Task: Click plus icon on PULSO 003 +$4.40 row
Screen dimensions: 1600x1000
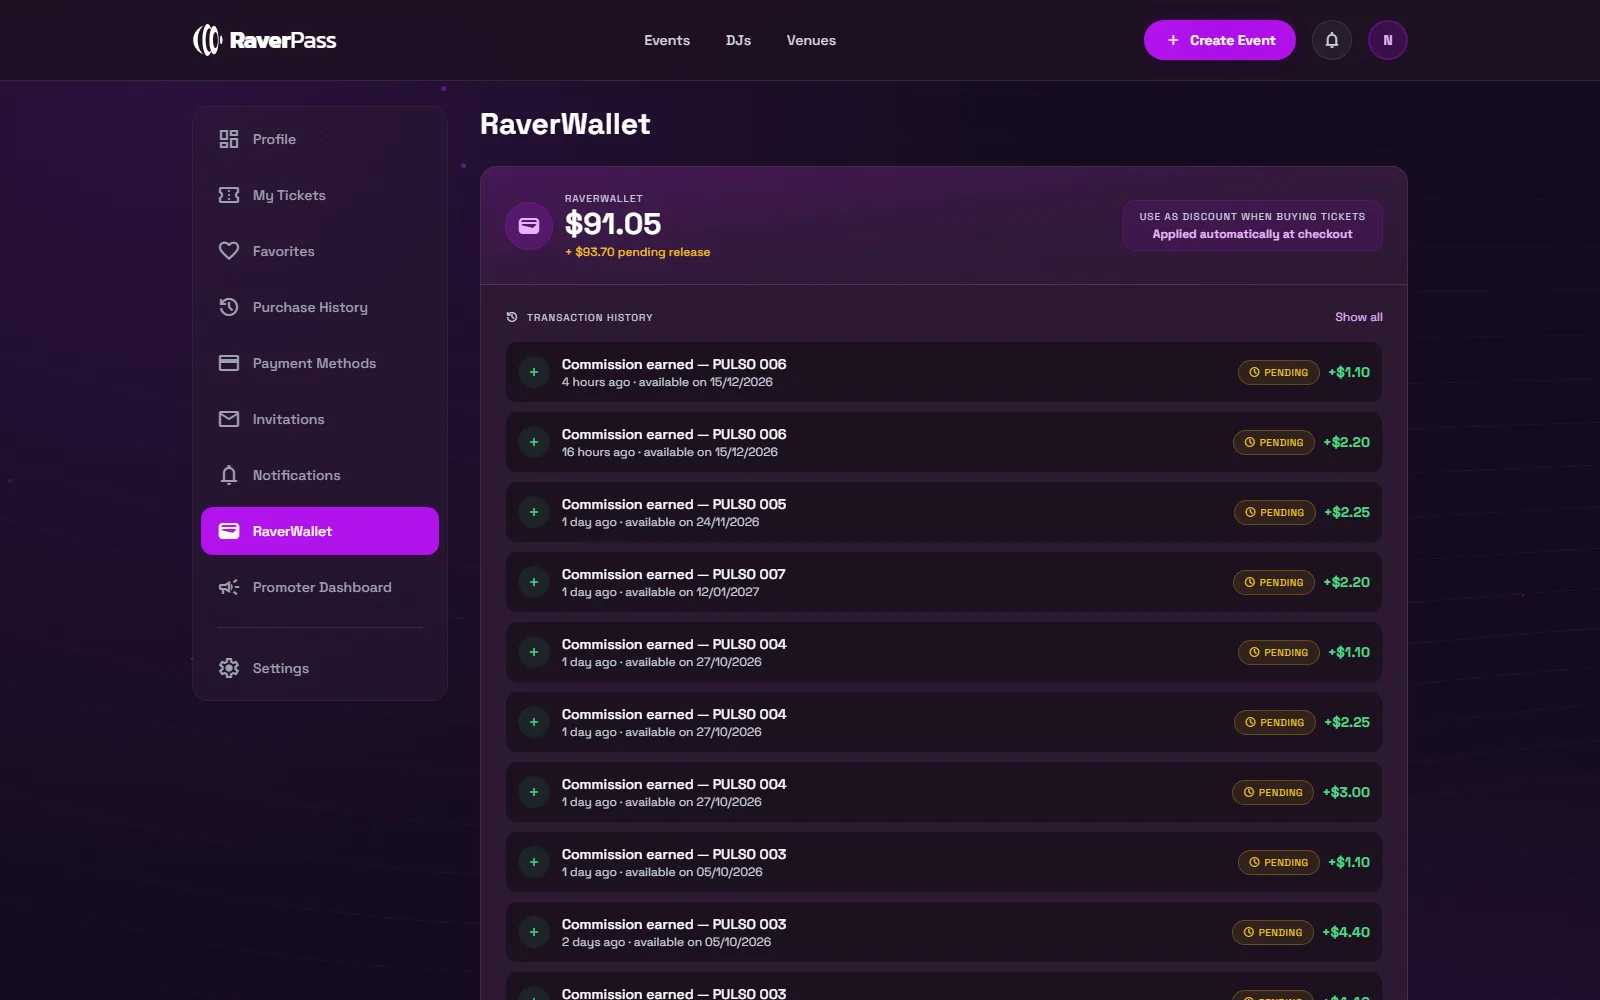Action: (x=534, y=932)
